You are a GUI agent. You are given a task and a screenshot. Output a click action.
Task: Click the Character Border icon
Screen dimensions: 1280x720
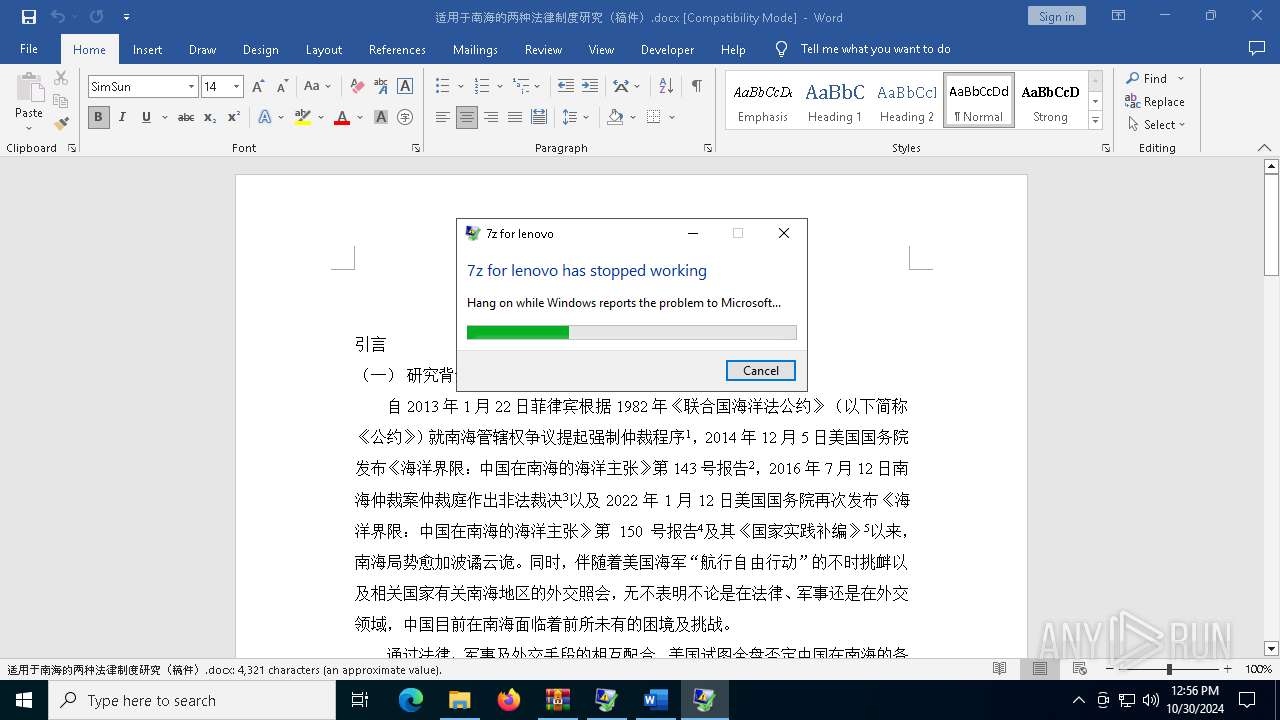click(x=405, y=87)
